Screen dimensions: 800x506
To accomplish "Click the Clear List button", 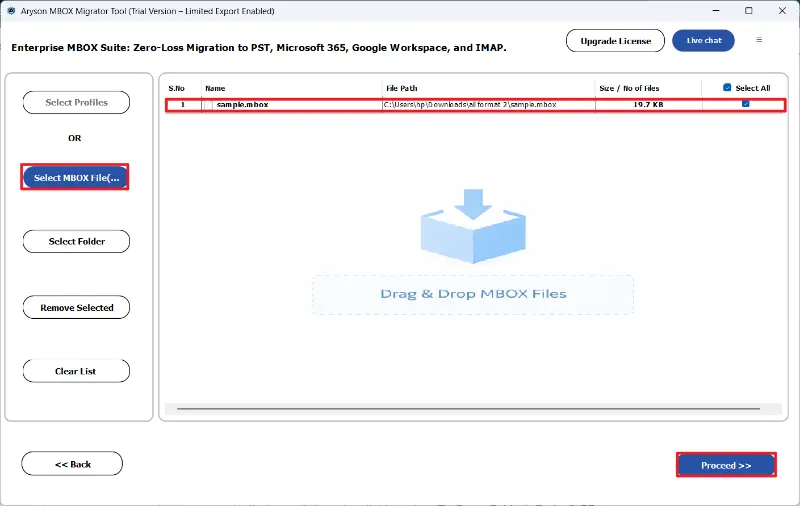I will pos(76,371).
